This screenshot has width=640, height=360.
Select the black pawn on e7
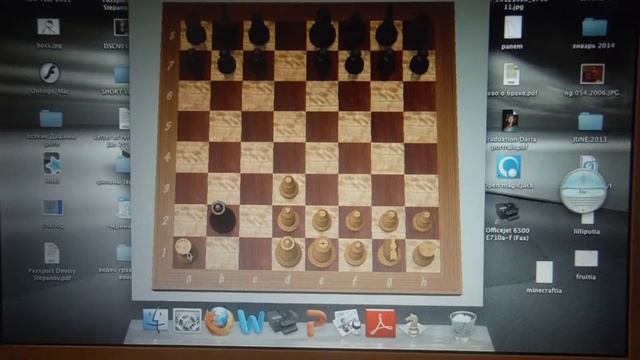322,61
